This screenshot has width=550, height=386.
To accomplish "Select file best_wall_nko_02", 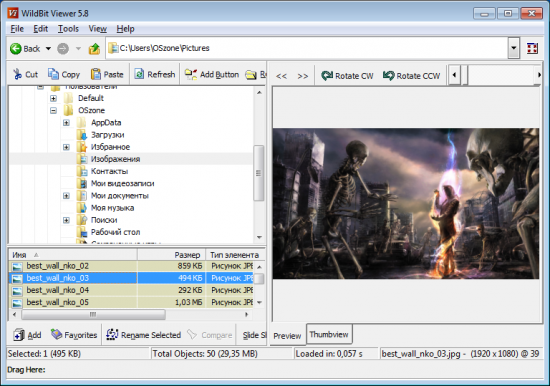I will (x=58, y=266).
